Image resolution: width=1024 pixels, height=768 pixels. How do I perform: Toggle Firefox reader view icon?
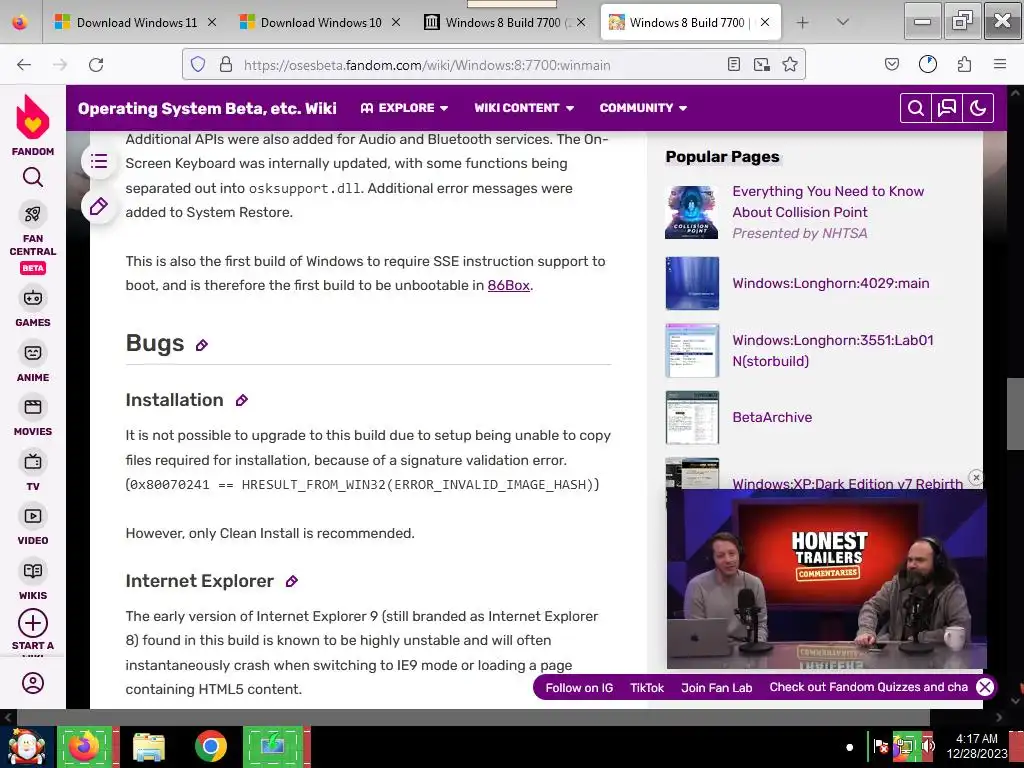pos(734,64)
